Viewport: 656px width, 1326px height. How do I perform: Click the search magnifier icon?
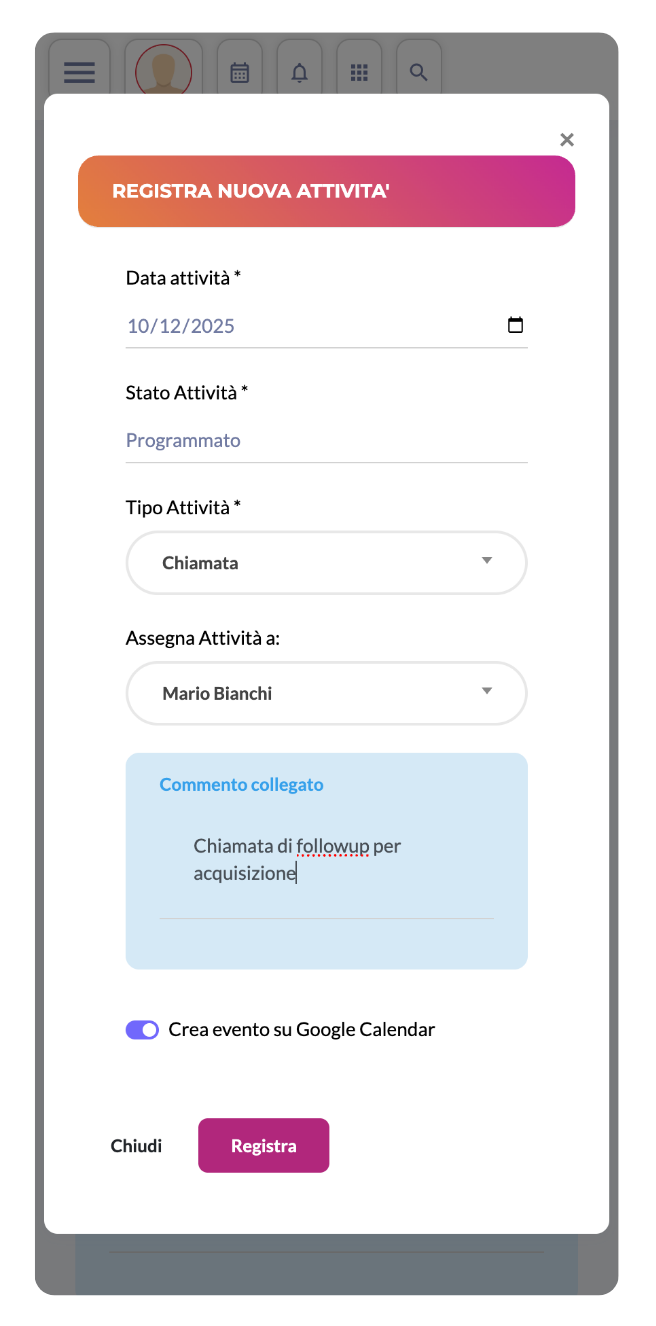coord(419,72)
